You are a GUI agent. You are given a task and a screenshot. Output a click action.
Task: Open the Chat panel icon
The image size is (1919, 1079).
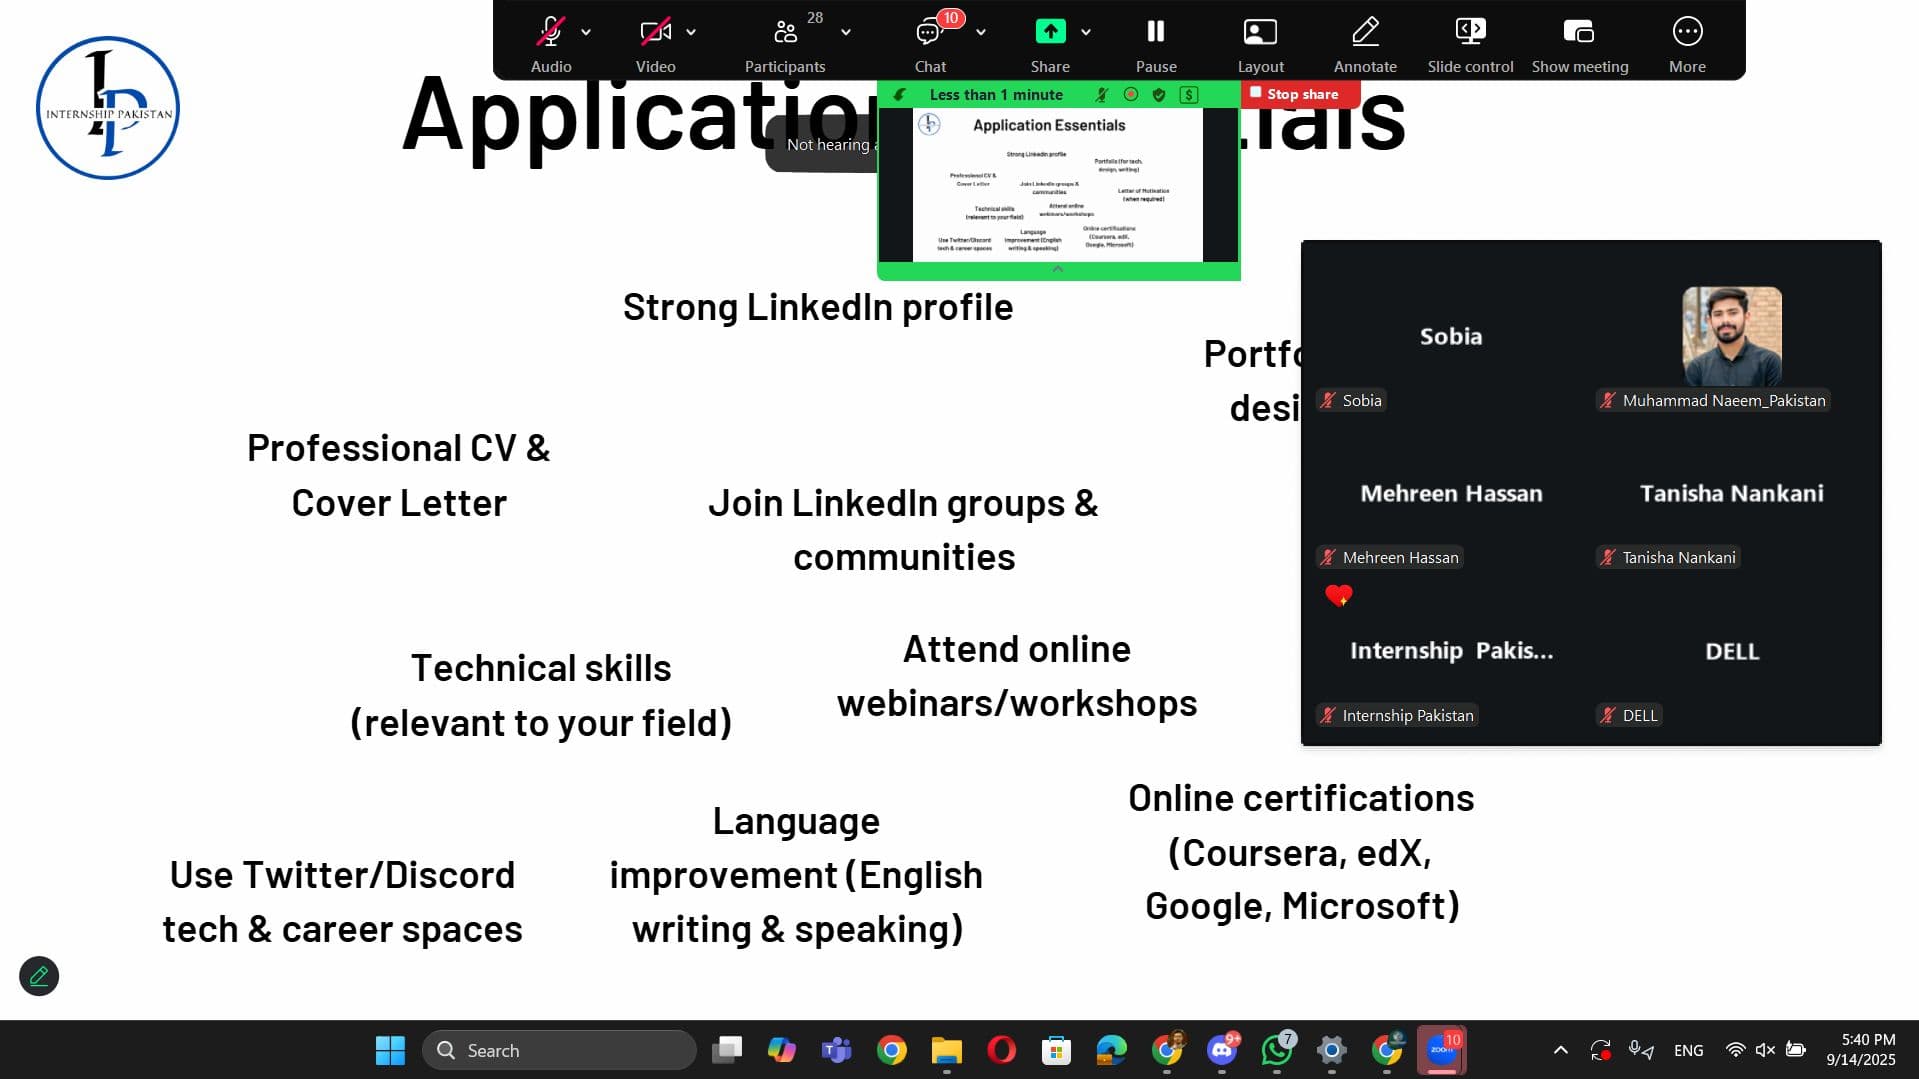(929, 32)
